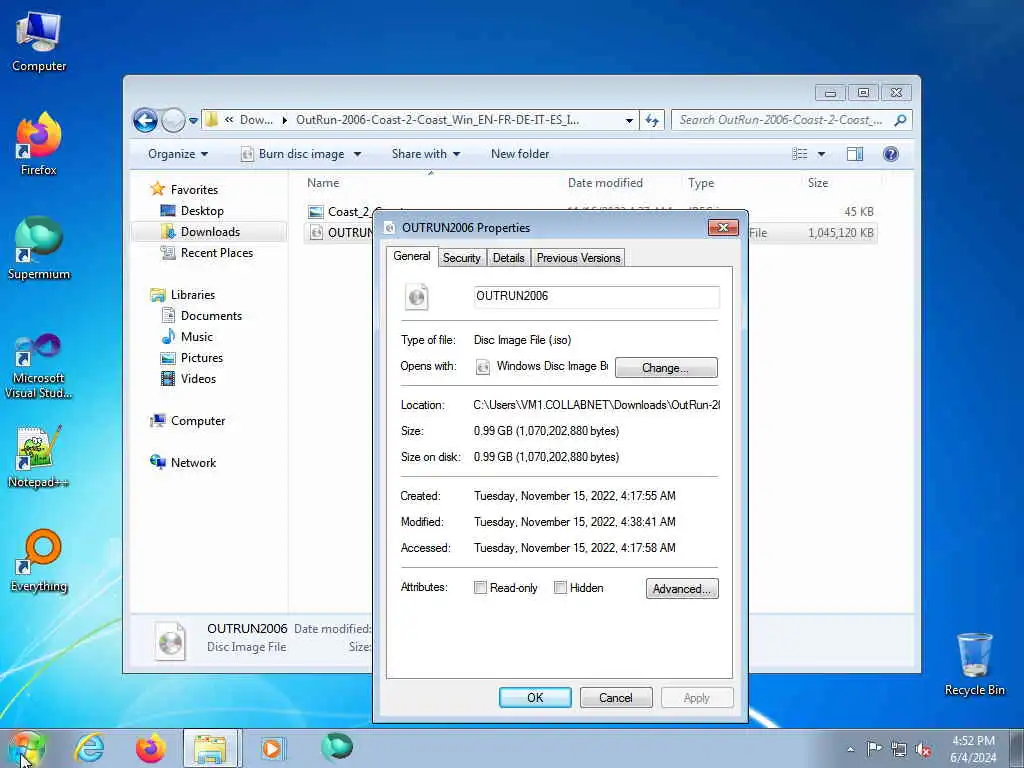Open the Recycle Bin
This screenshot has width=1024, height=768.
coord(974,664)
